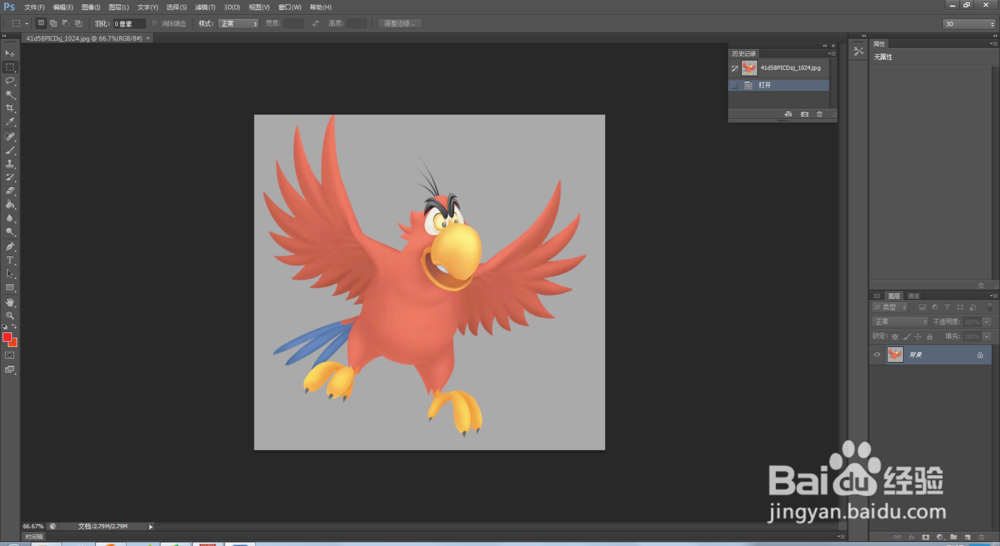Select the Pen tool
Viewport: 1000px width, 546px height.
(10, 246)
